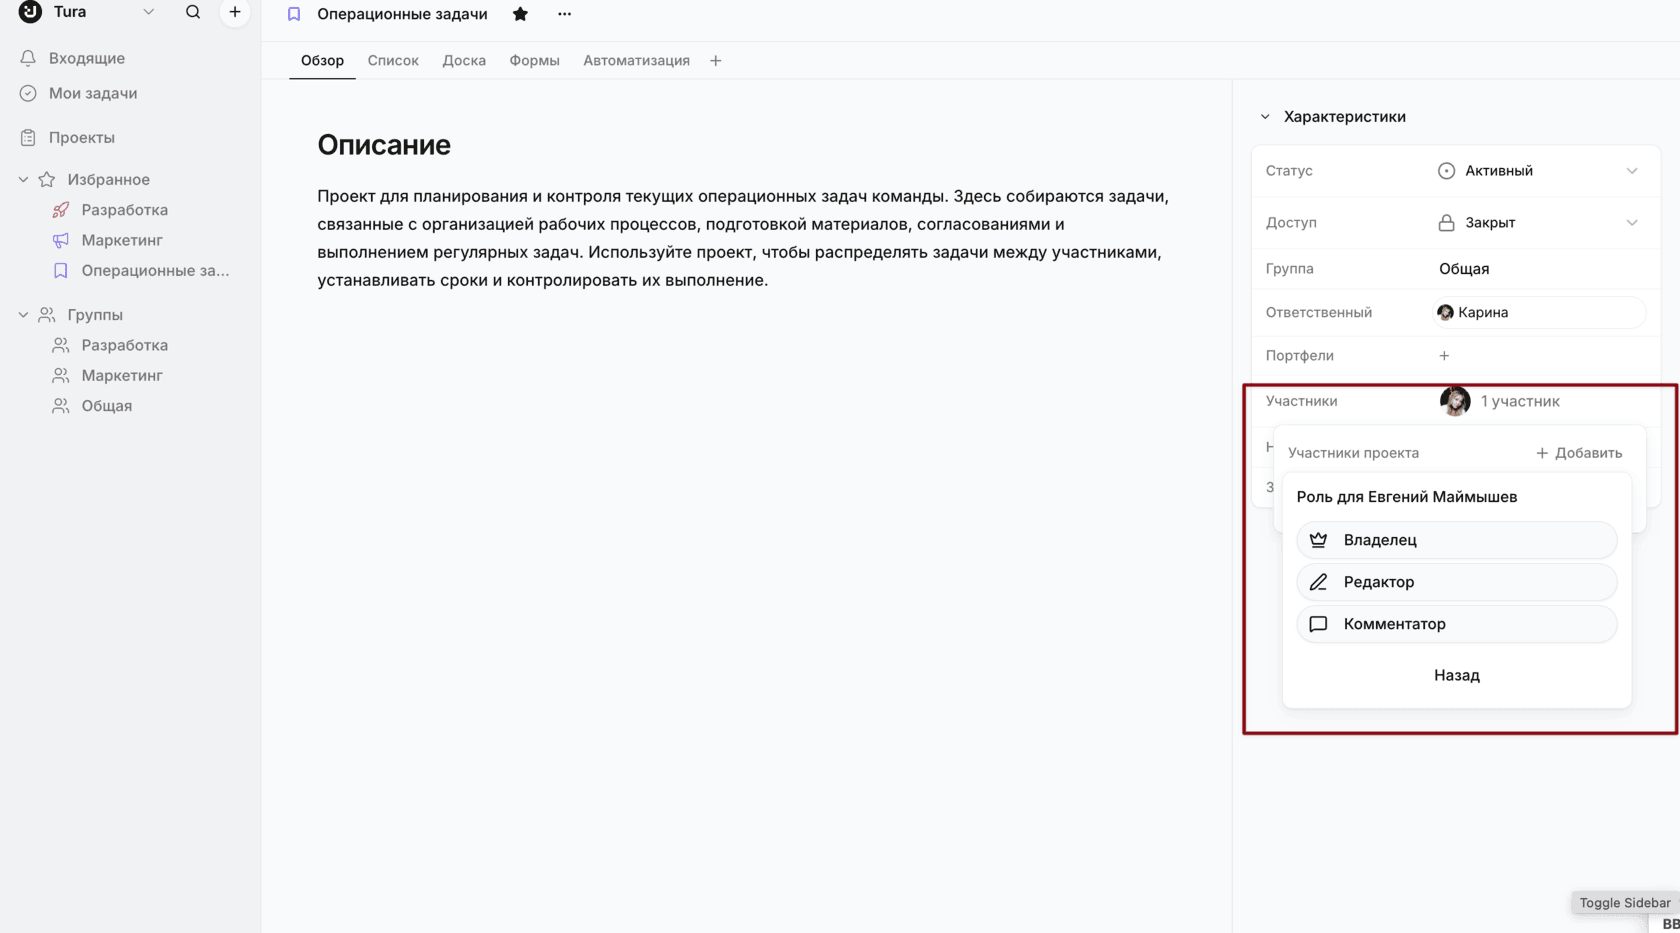Viewport: 1680px width, 933px height.
Task: Click the clipboard icon for Проекты
Action: pos(28,137)
